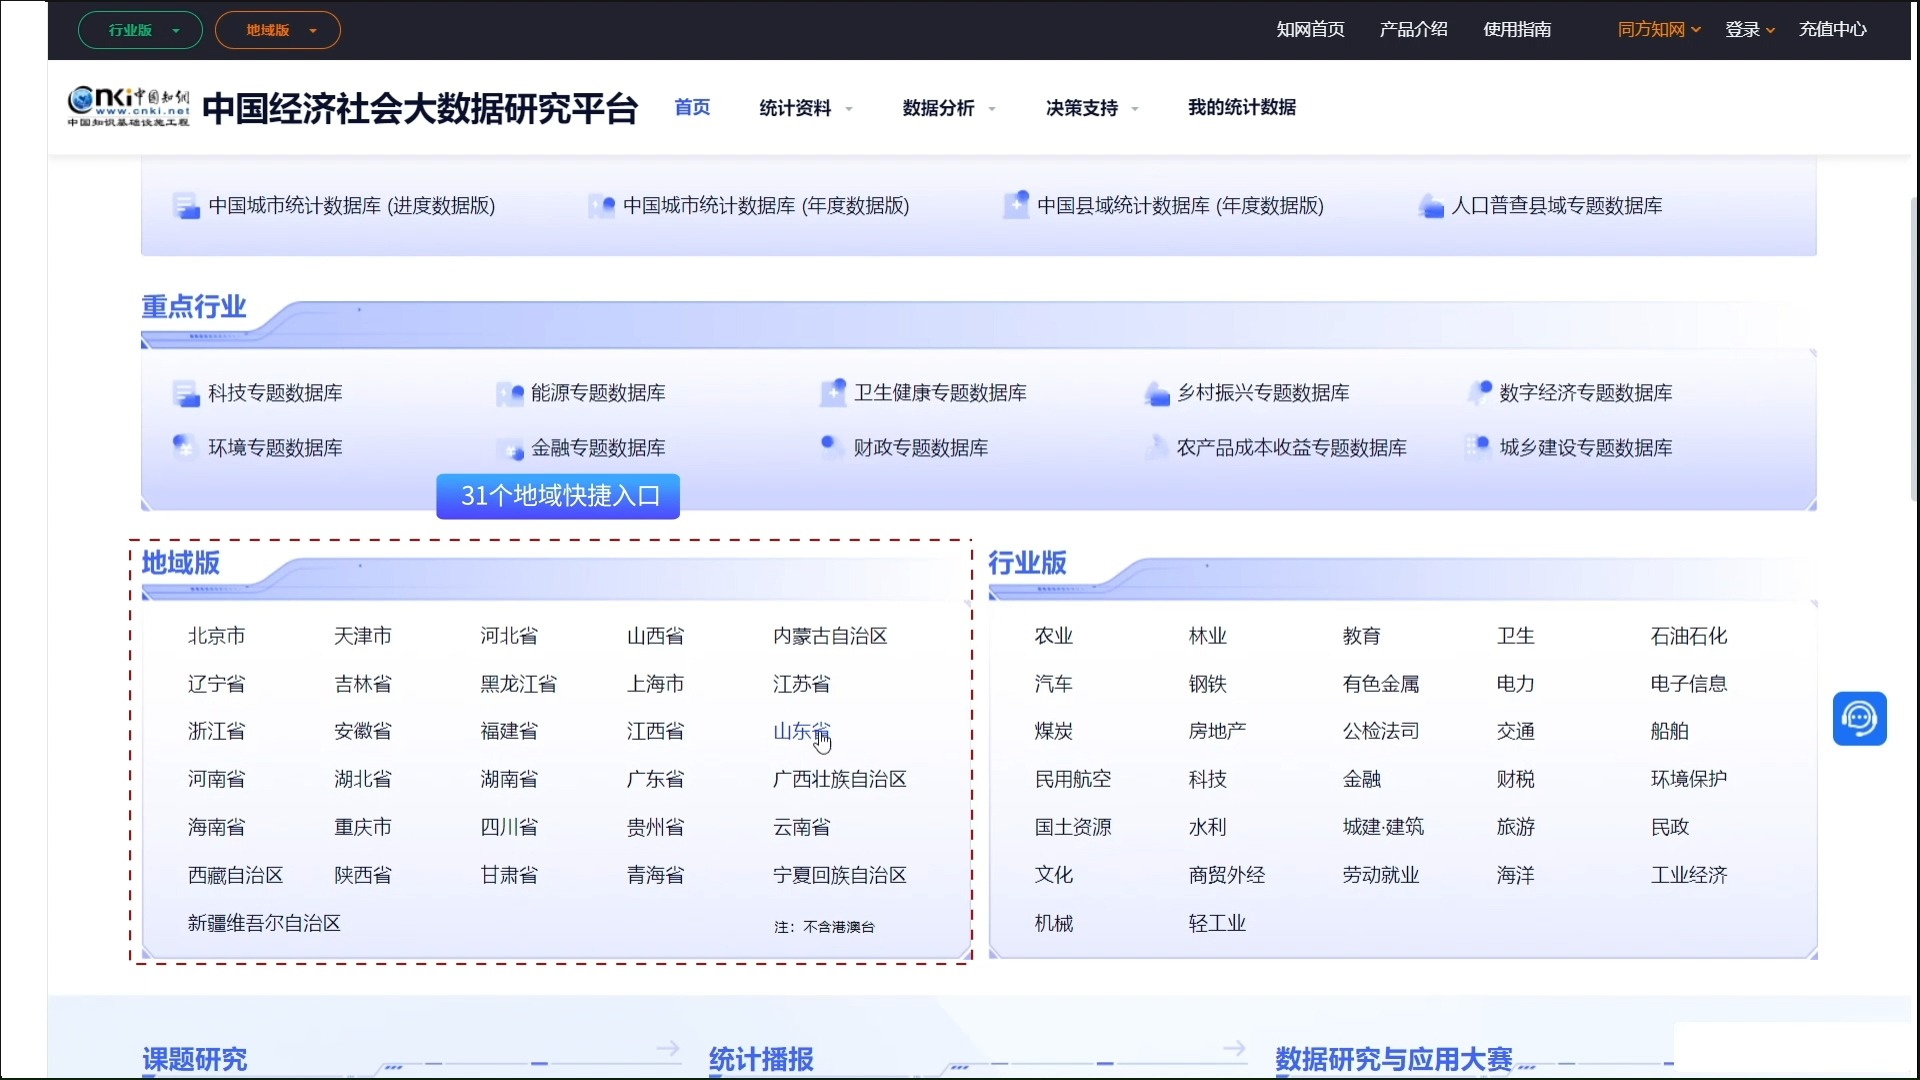1920x1080 pixels.
Task: Click the 行业版 section heading
Action: click(1027, 563)
